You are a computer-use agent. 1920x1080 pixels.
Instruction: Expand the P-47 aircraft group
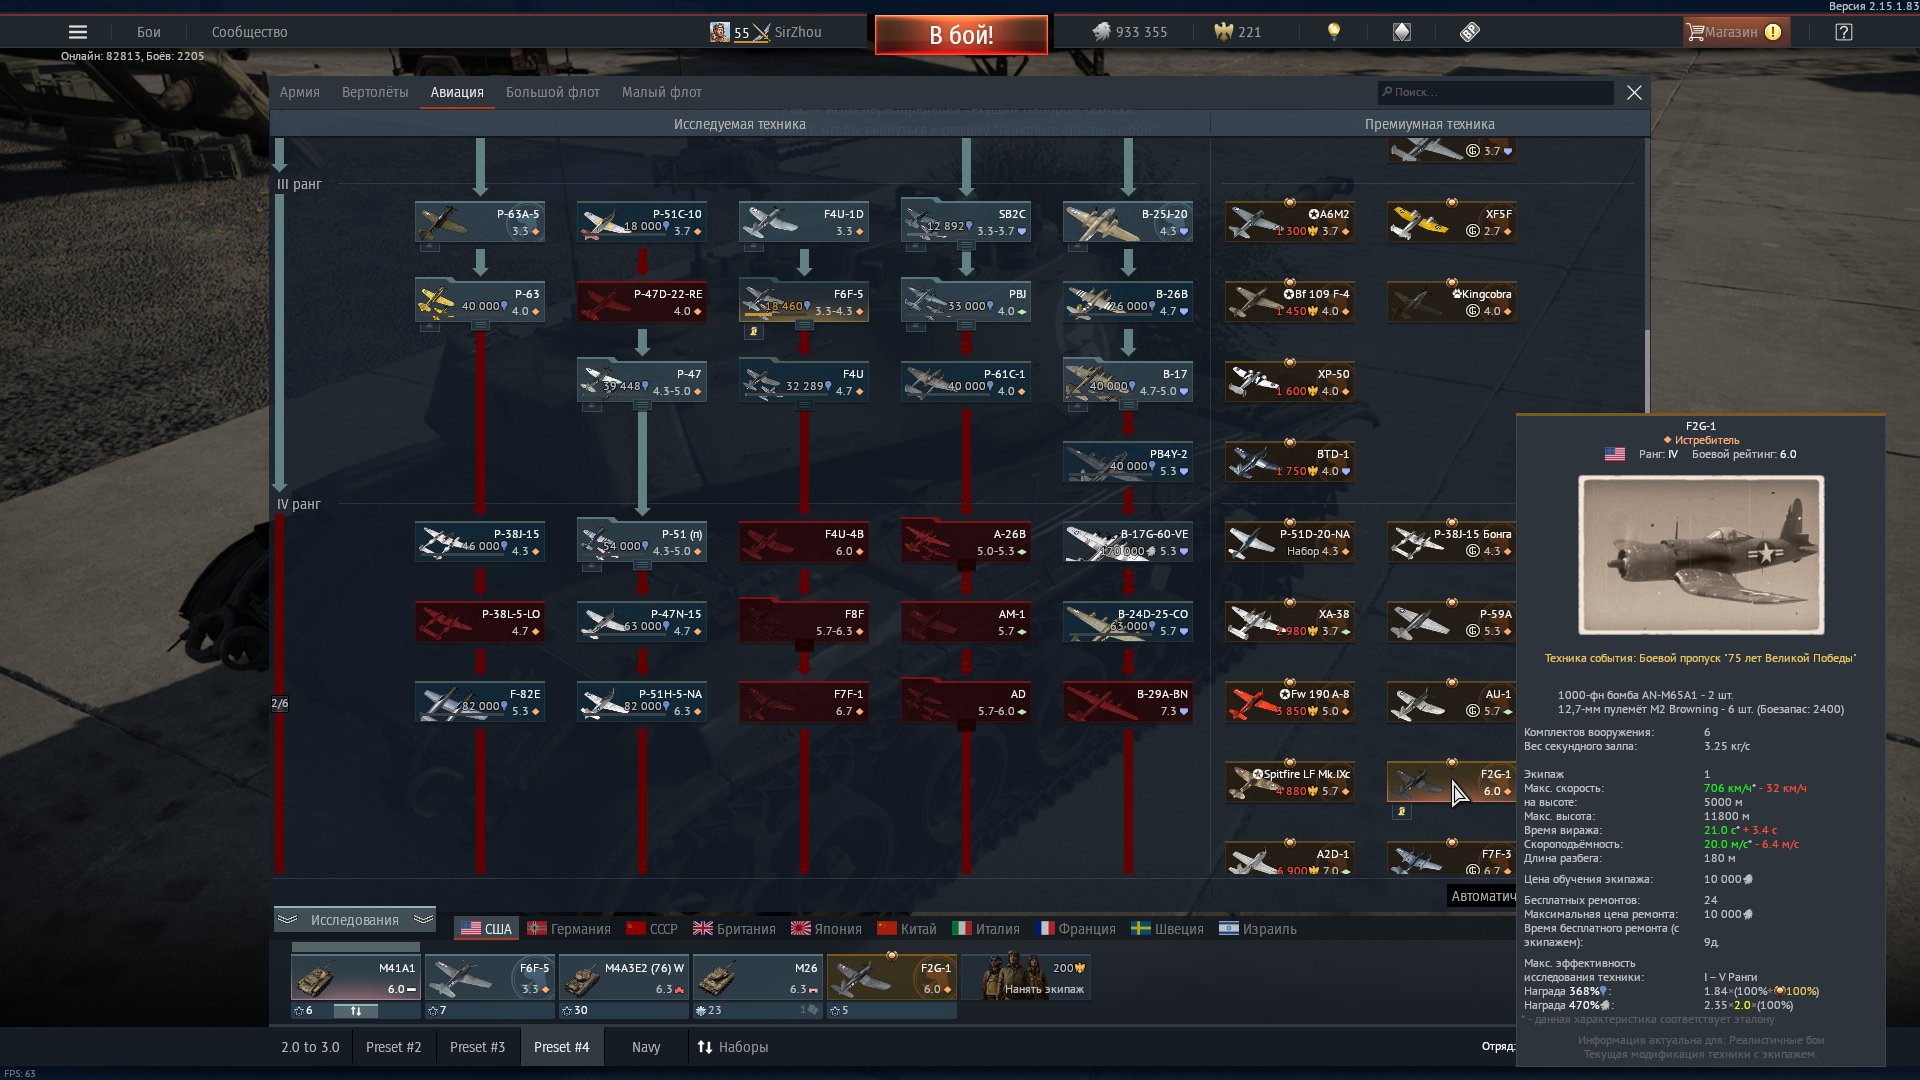(x=642, y=406)
